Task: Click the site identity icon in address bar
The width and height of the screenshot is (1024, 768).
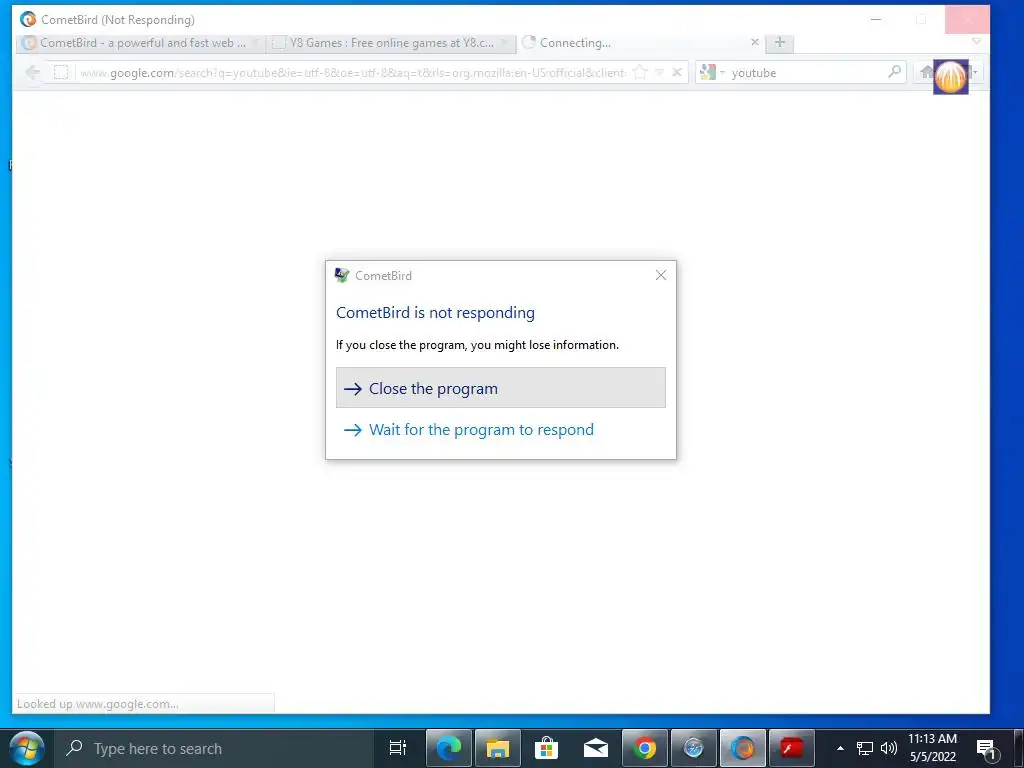Action: [x=61, y=72]
